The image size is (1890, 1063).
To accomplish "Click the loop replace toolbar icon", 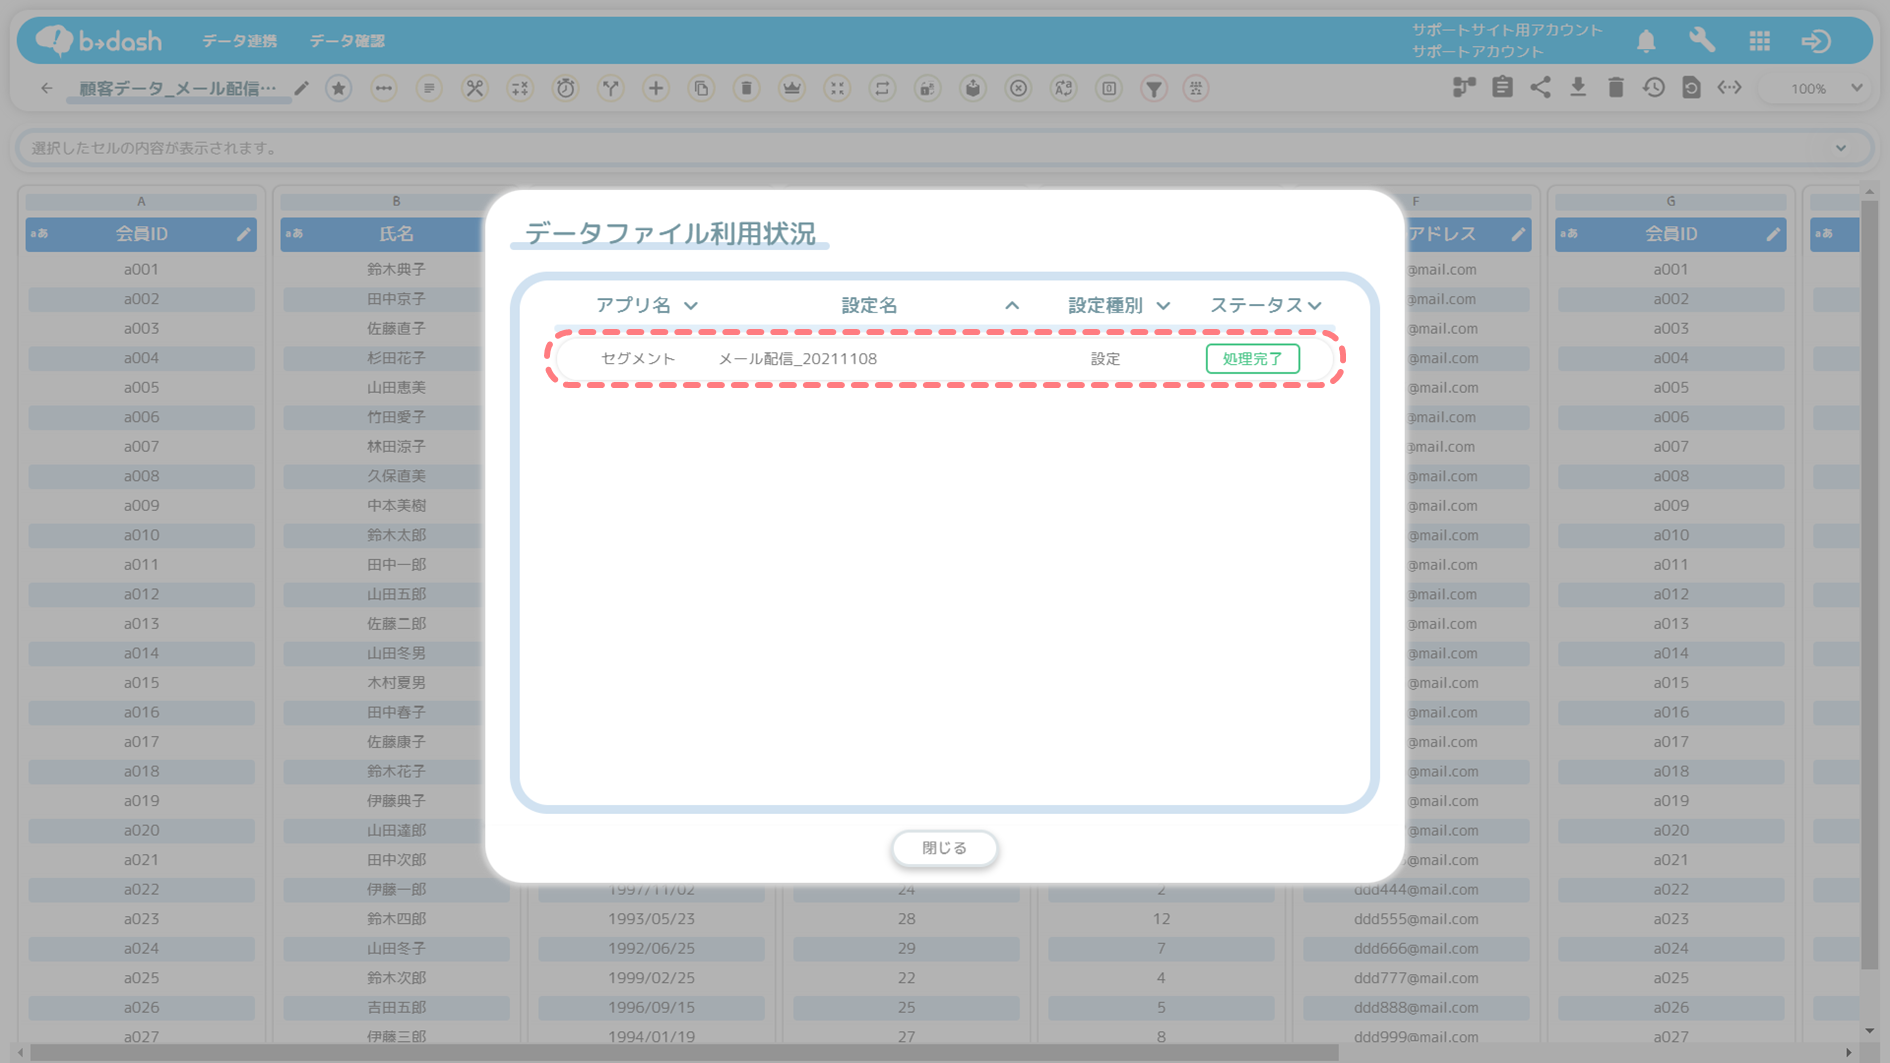I will pyautogui.click(x=882, y=88).
